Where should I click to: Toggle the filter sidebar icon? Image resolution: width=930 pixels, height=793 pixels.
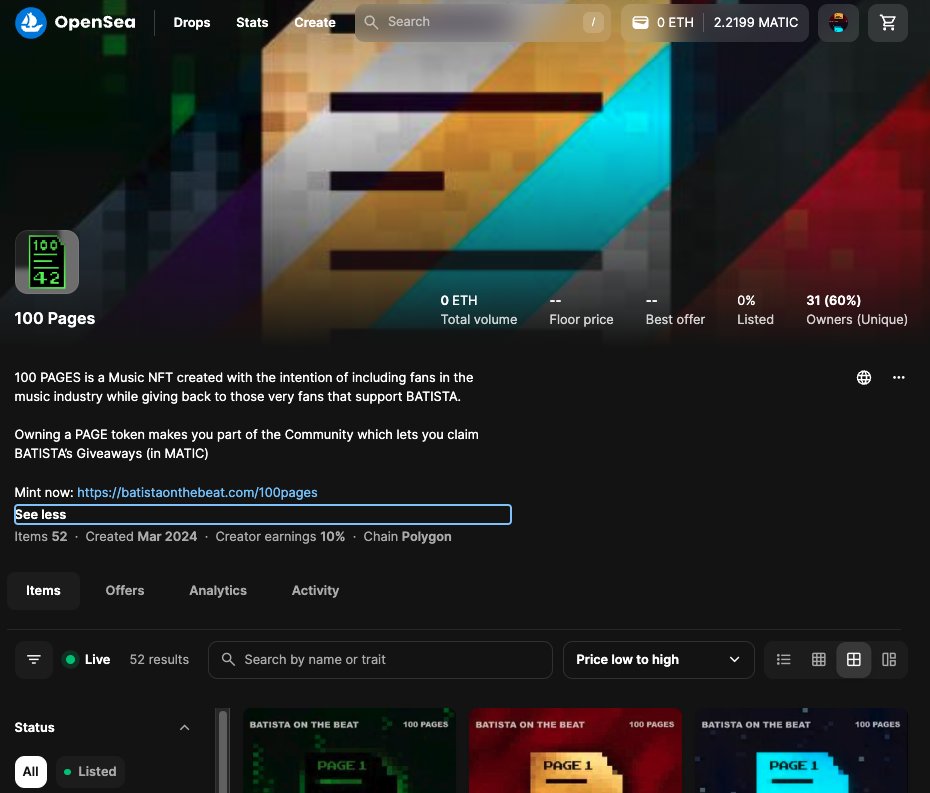34,660
